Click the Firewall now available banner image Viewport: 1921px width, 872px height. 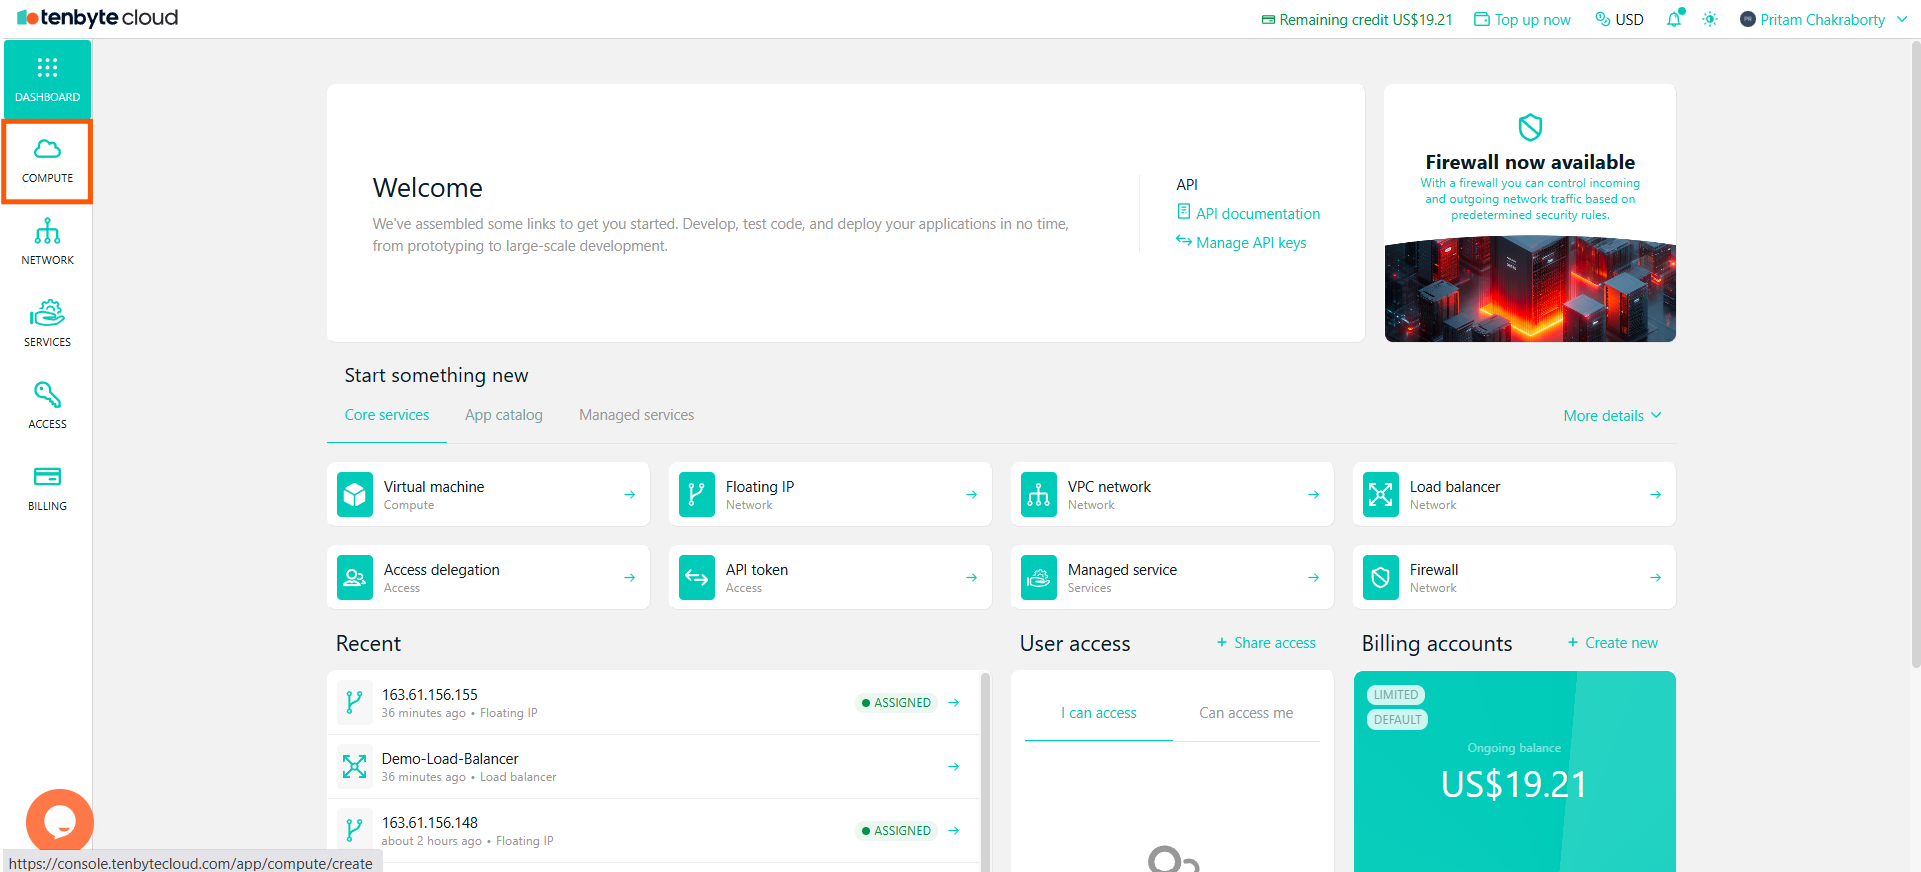(1530, 289)
